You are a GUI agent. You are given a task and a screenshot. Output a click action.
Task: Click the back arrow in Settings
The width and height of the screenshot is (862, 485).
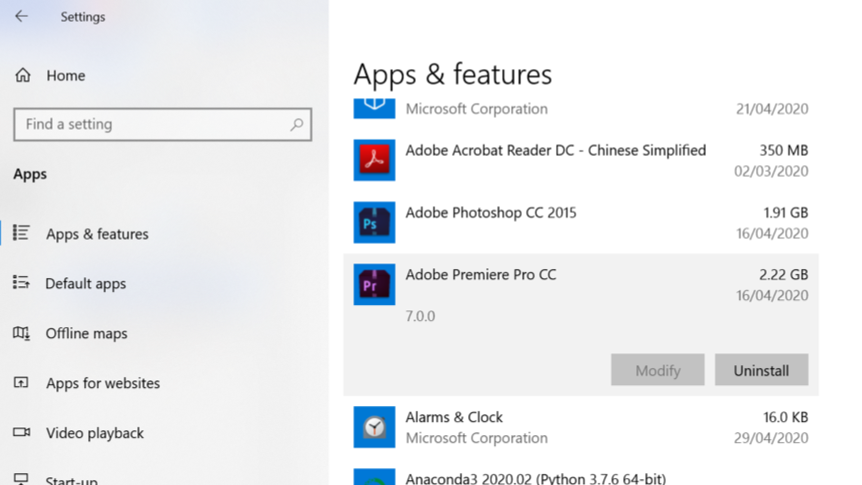(x=21, y=17)
